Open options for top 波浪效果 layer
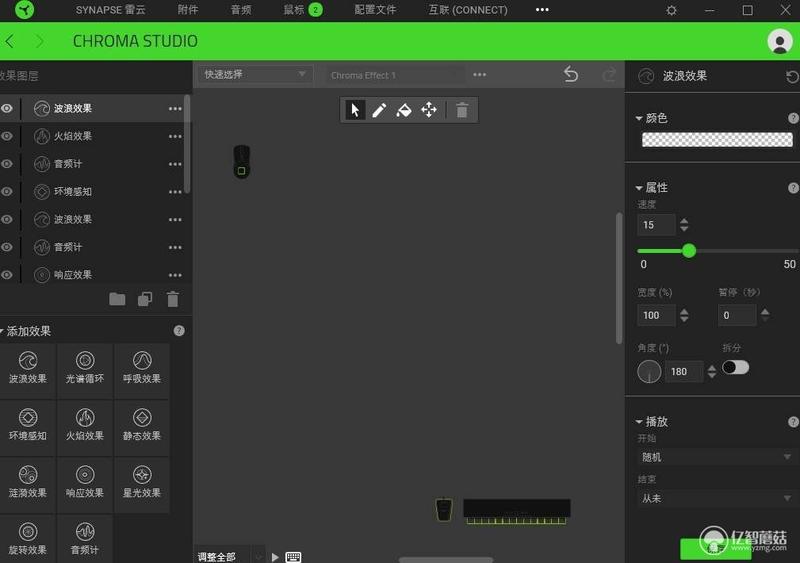800x563 pixels. click(175, 109)
